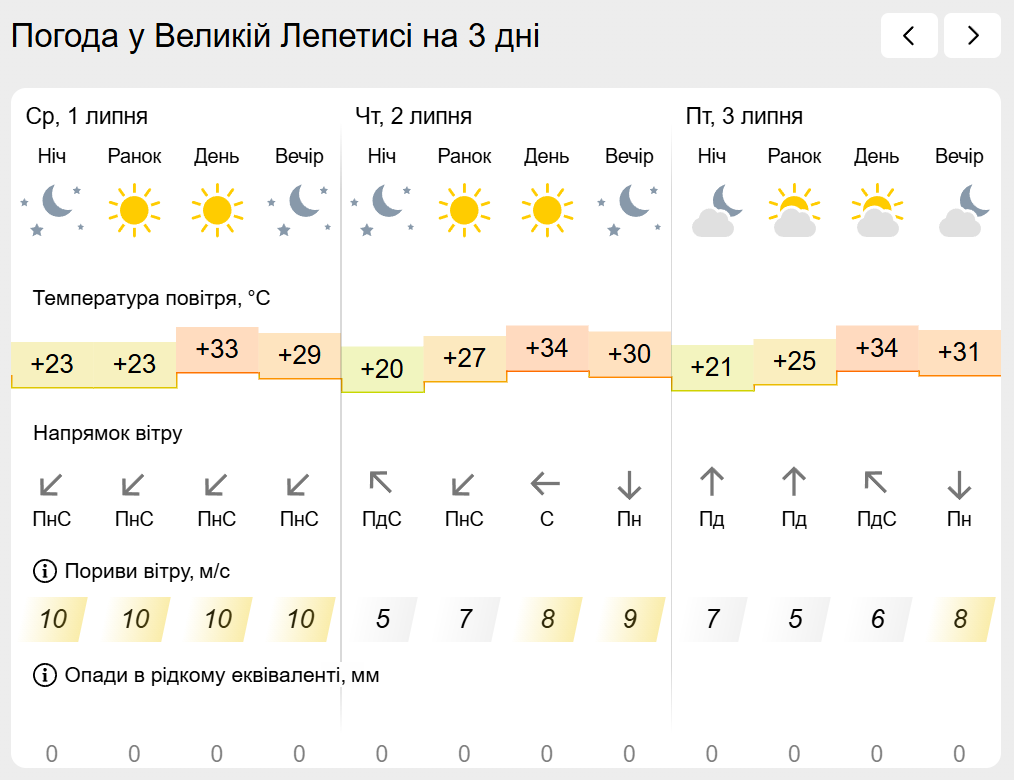Select the Чт, 2 липня day header
1014x780 pixels.
[413, 116]
